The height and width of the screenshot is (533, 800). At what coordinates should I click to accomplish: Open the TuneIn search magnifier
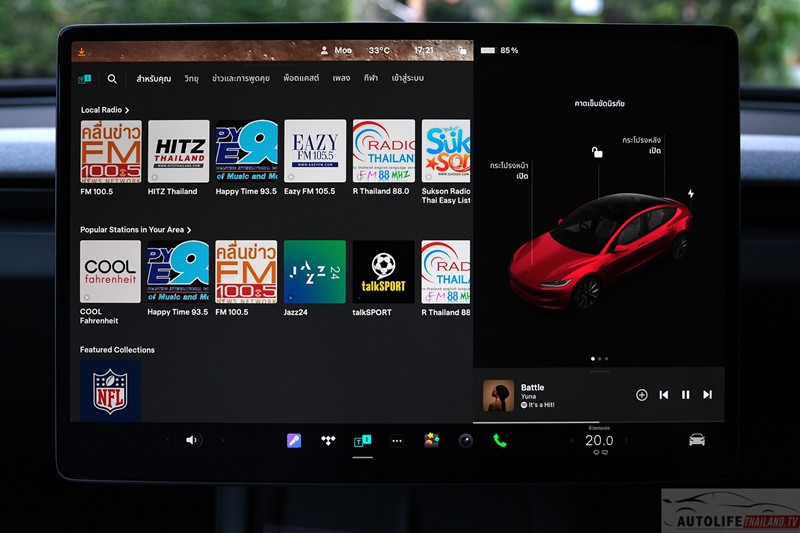click(112, 79)
